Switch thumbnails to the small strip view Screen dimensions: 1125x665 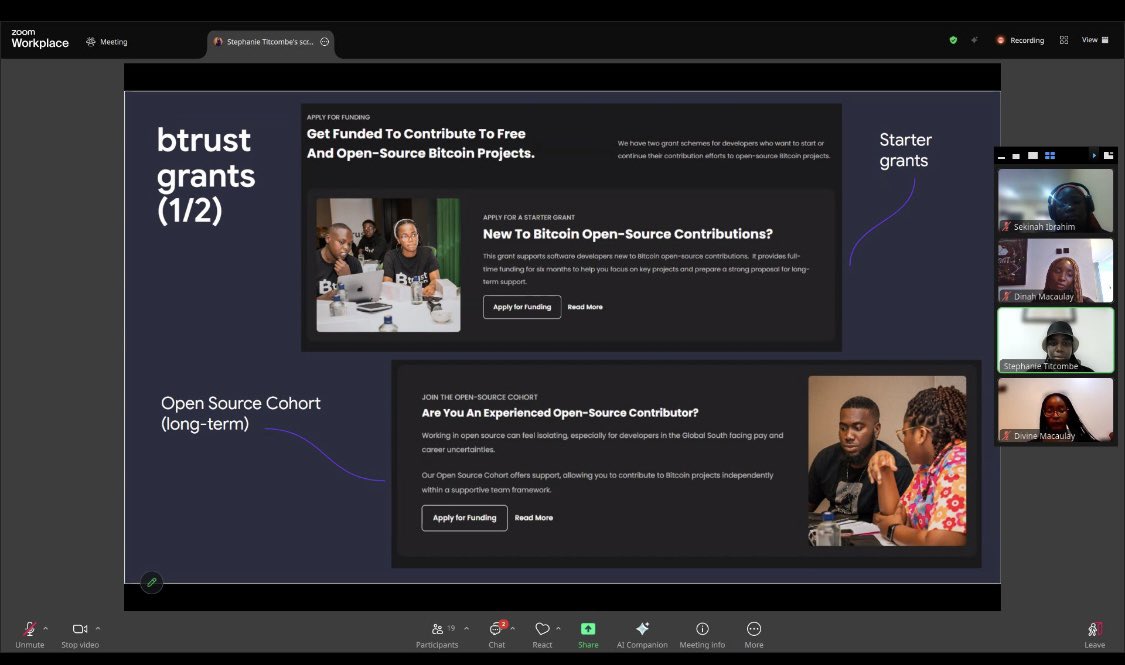[x=1016, y=156]
